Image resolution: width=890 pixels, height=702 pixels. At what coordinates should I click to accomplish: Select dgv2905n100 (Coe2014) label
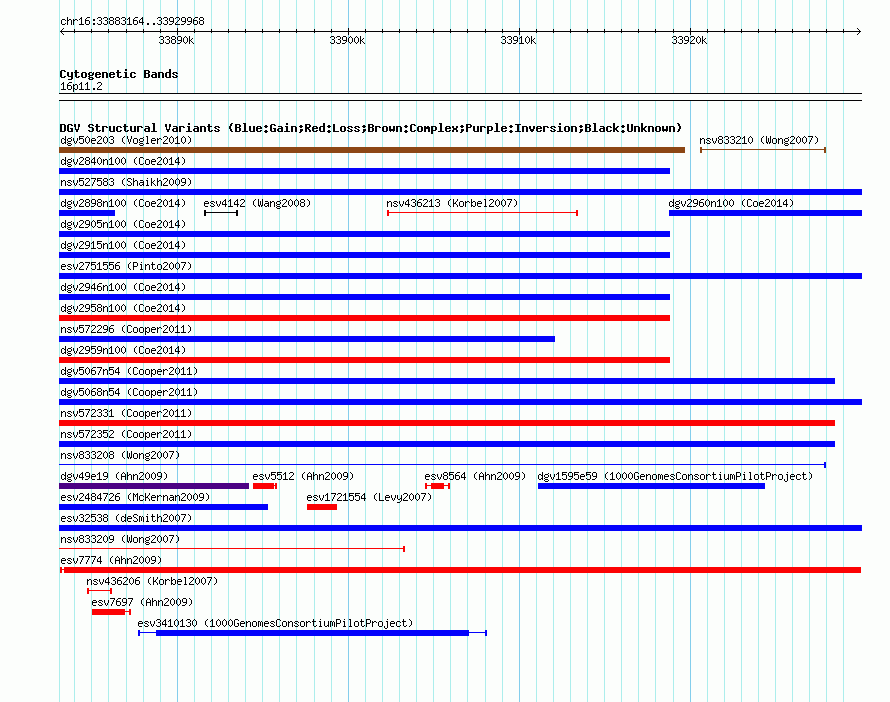(123, 224)
